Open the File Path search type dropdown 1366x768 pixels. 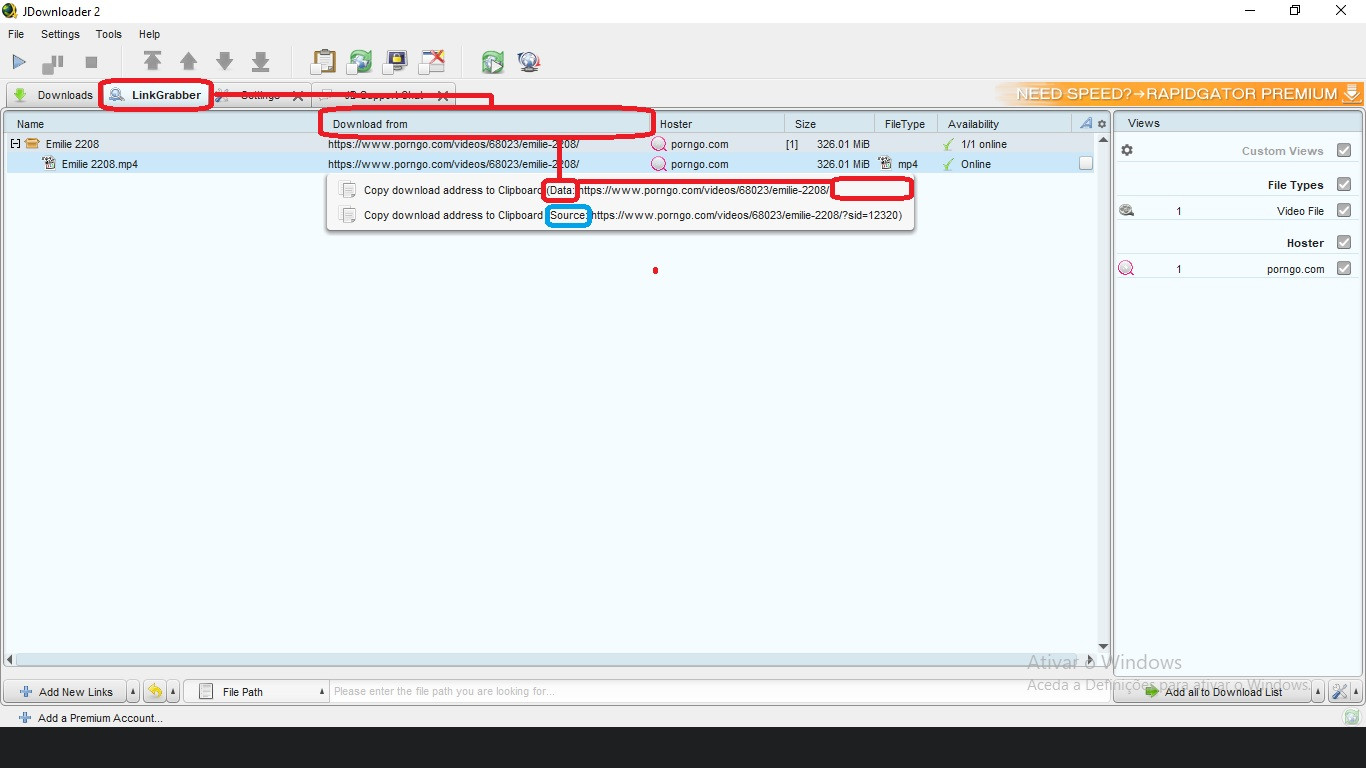[x=257, y=691]
